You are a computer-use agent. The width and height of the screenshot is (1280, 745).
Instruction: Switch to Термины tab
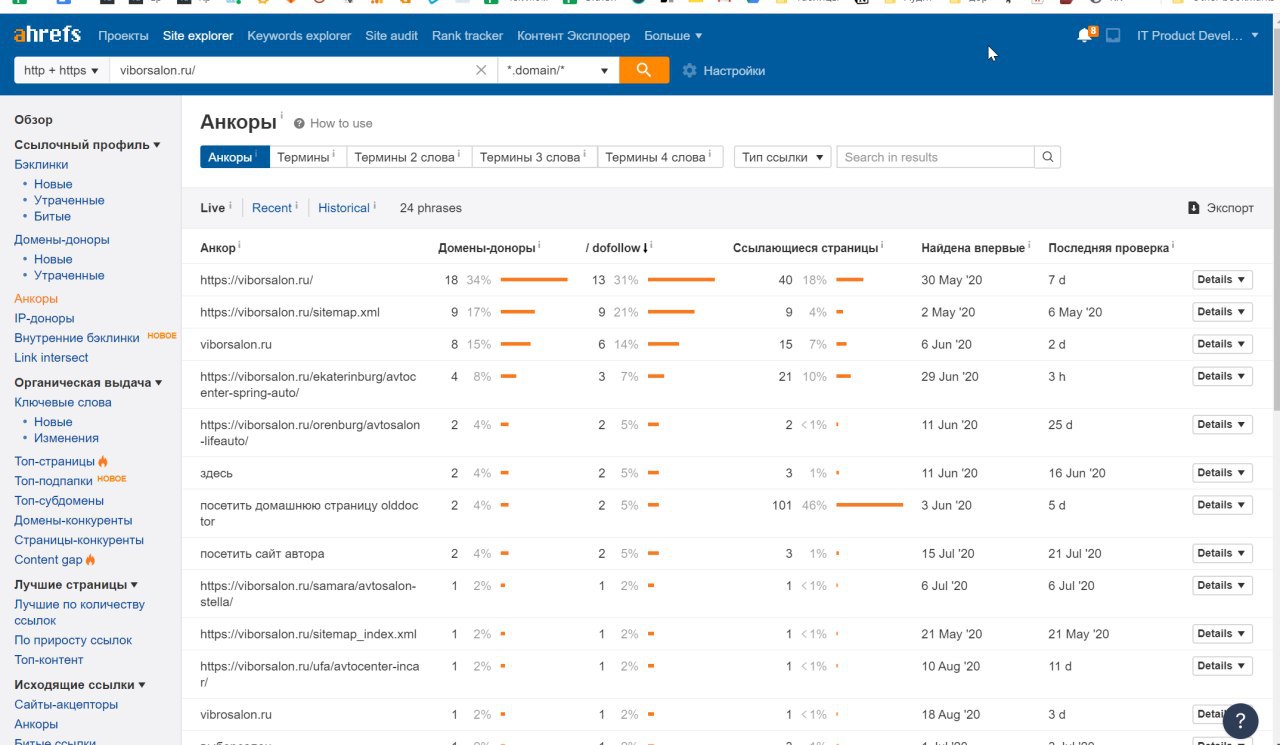tap(308, 157)
